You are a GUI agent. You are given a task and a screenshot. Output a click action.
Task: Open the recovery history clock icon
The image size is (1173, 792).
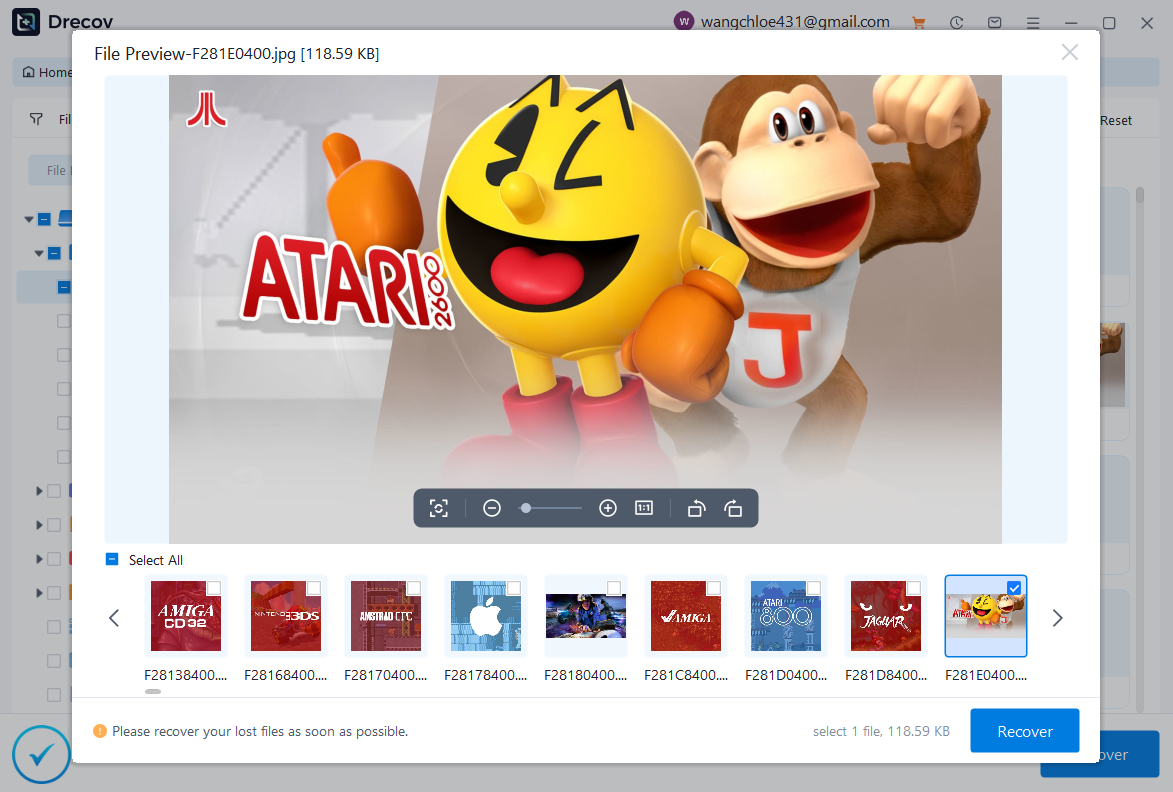956,22
